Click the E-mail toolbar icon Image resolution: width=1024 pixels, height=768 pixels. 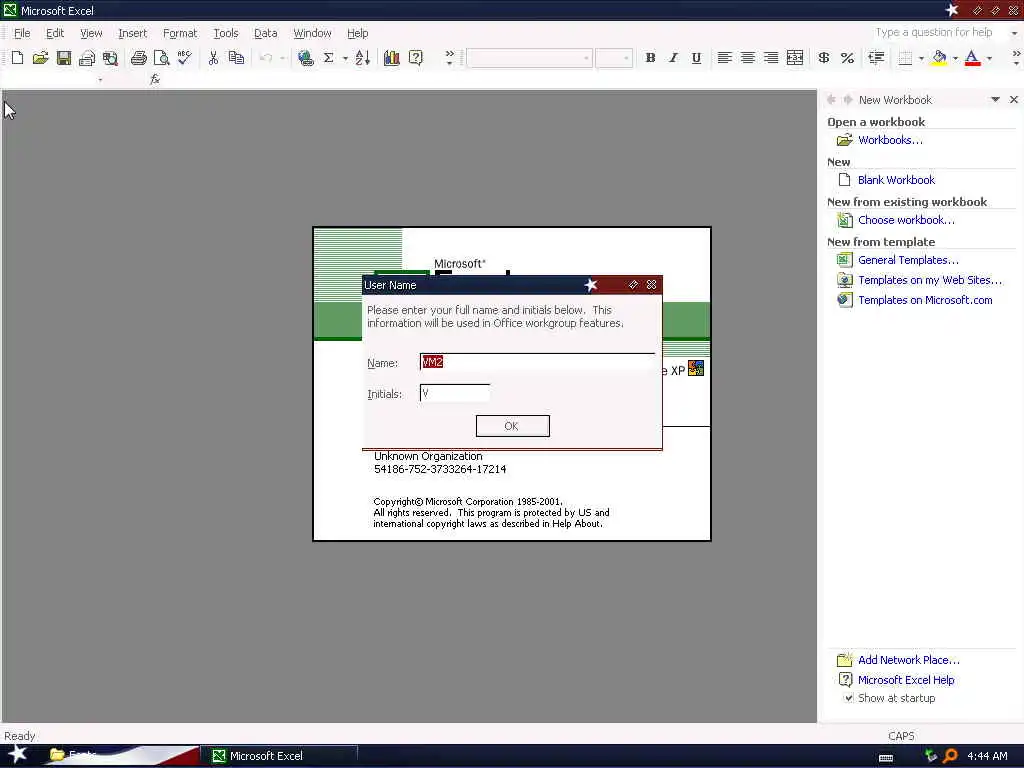(87, 58)
